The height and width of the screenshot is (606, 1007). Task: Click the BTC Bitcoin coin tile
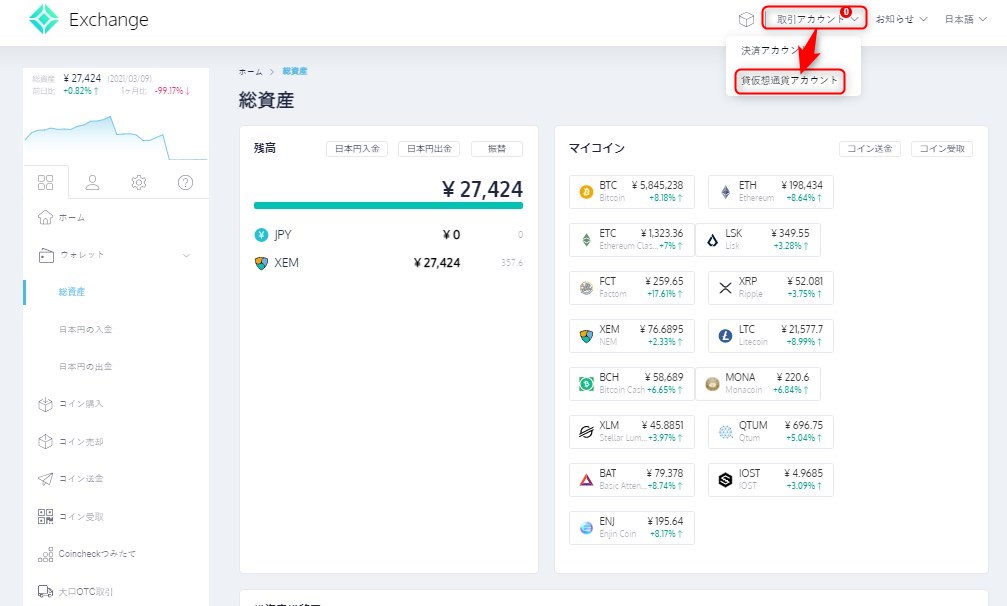click(631, 191)
